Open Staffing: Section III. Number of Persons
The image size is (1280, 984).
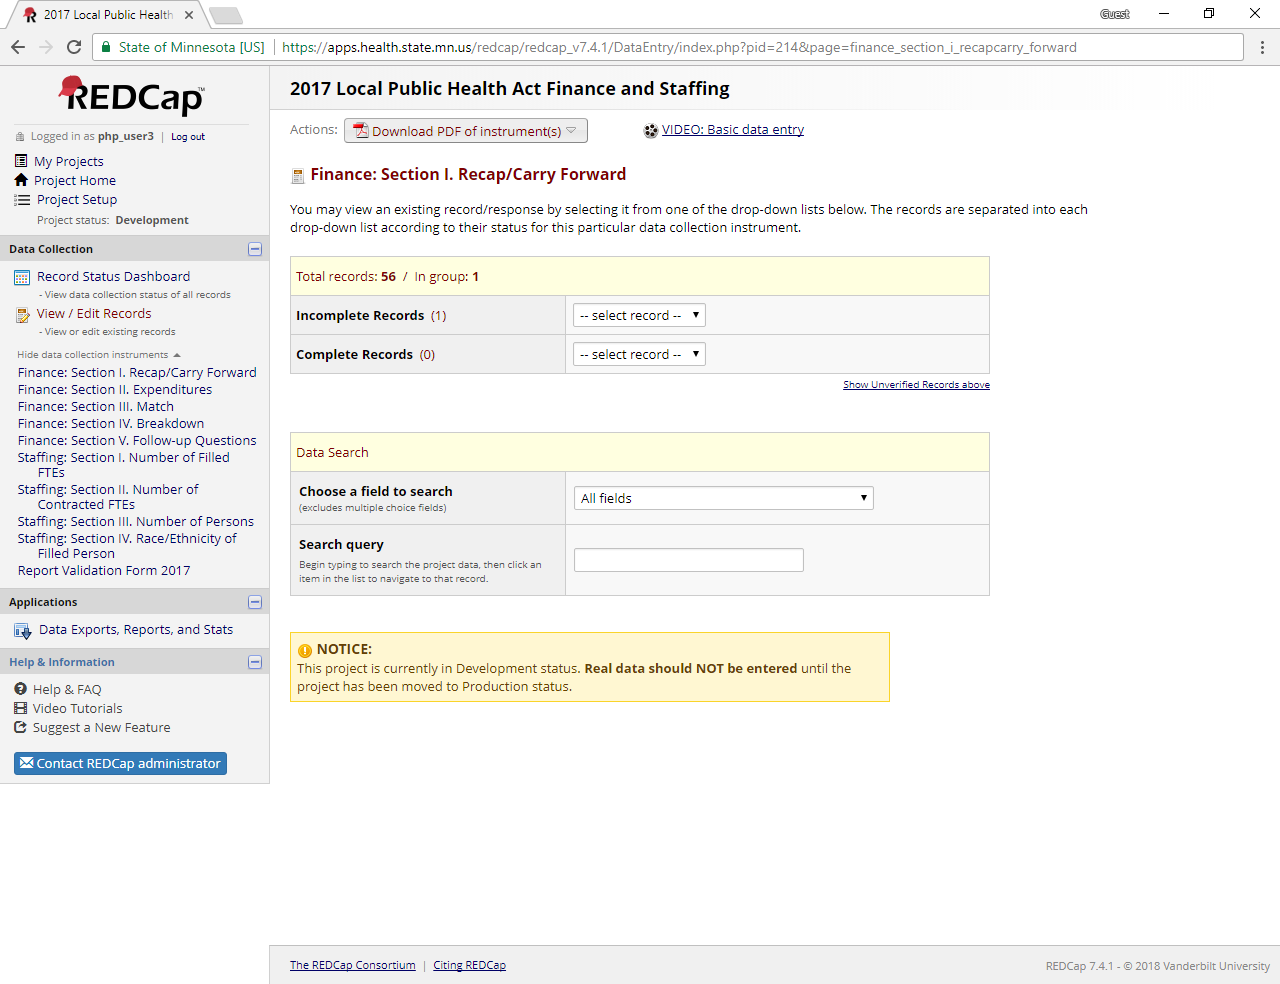[136, 521]
